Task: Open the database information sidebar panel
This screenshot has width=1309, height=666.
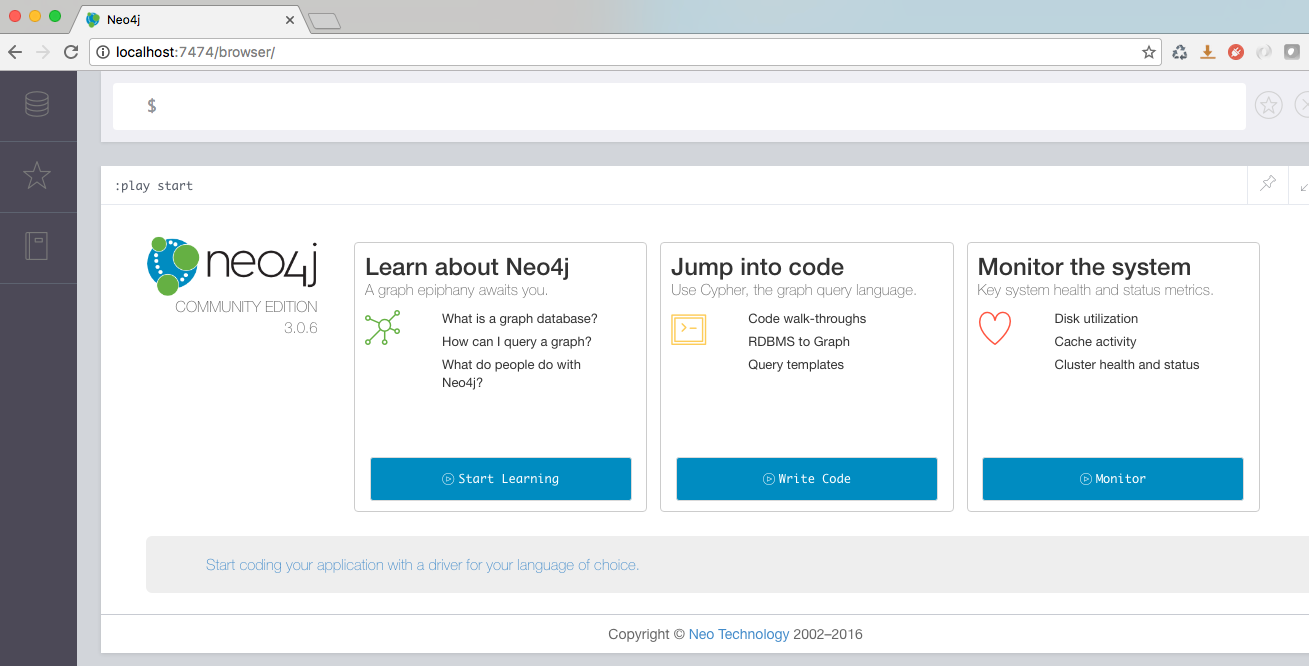Action: point(38,104)
